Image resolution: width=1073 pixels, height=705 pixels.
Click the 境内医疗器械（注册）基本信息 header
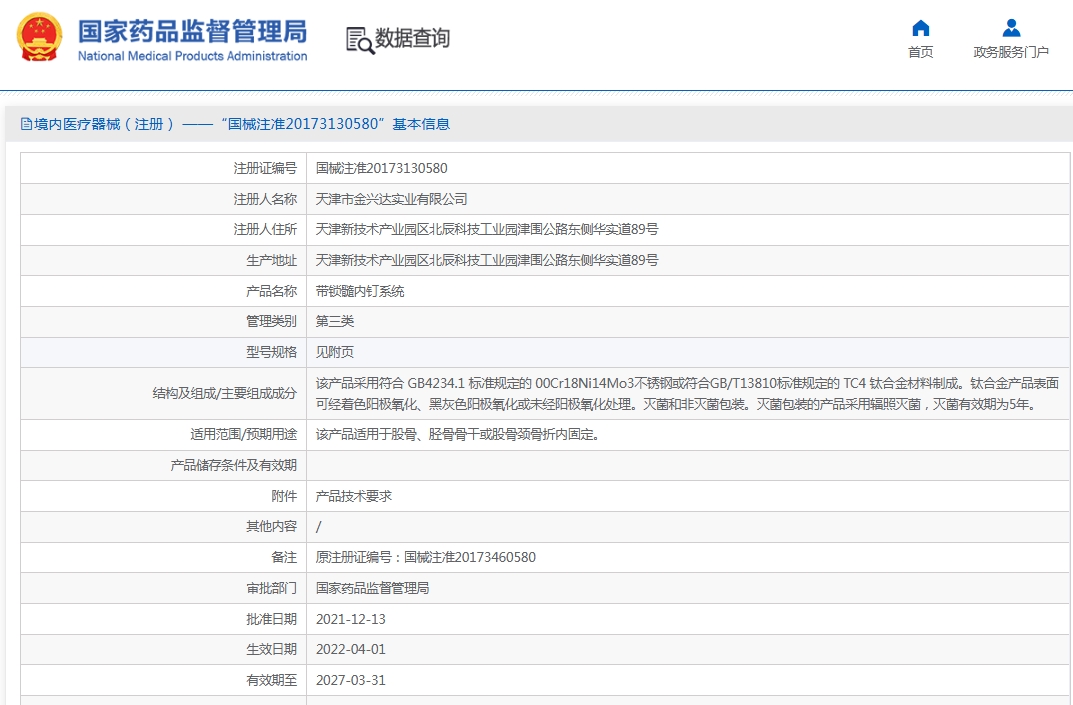pos(235,124)
